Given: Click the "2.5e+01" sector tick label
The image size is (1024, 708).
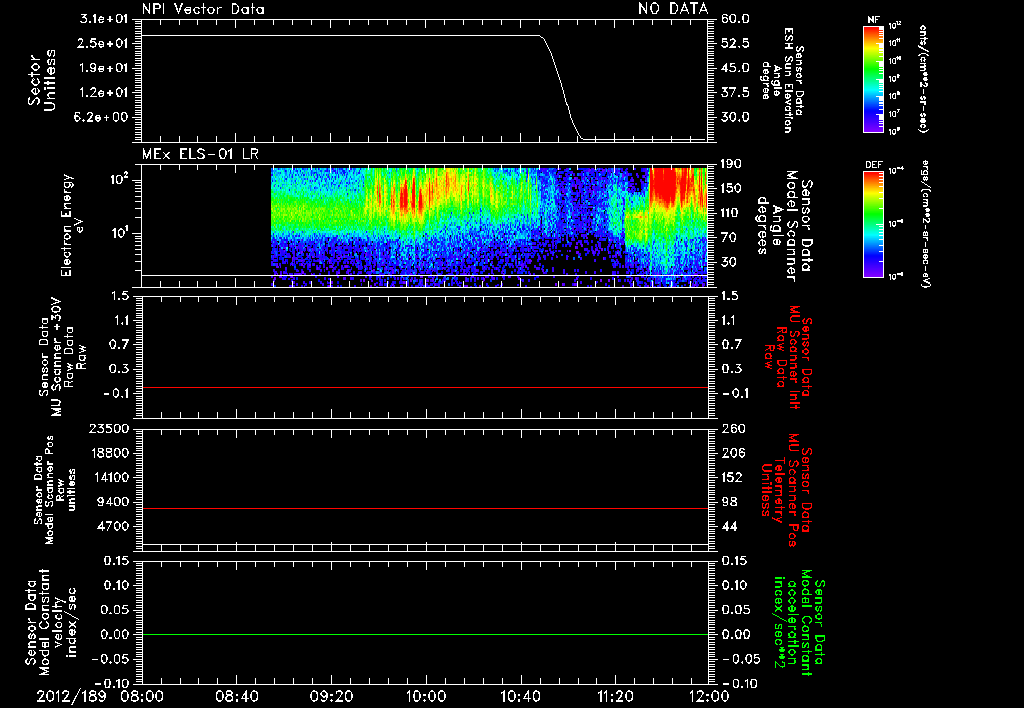Looking at the screenshot, I should tap(104, 43).
